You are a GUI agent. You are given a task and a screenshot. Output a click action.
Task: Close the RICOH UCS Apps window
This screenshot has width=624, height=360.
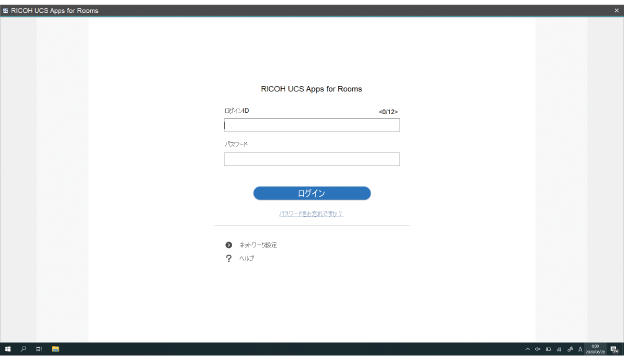point(616,11)
